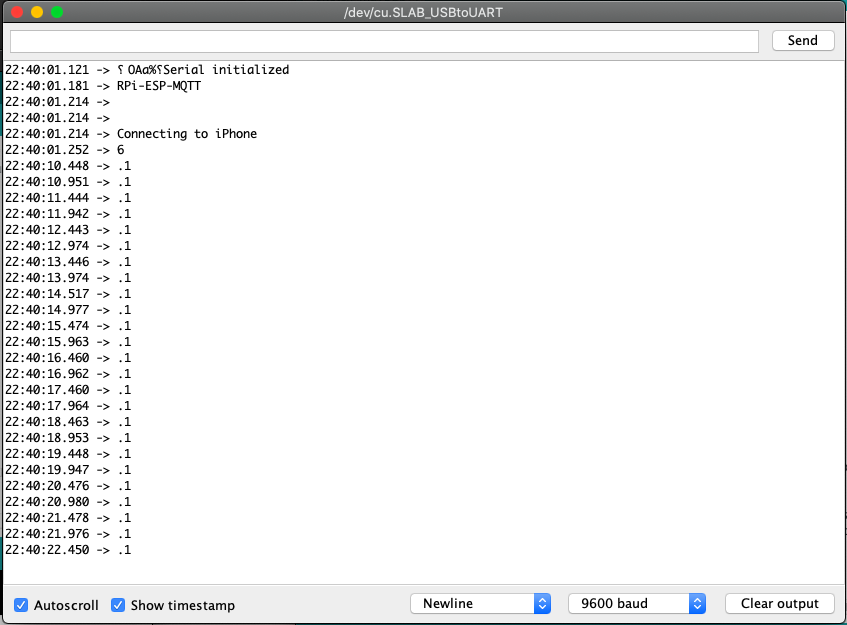Click the serial message input field
The image size is (847, 625).
click(384, 42)
